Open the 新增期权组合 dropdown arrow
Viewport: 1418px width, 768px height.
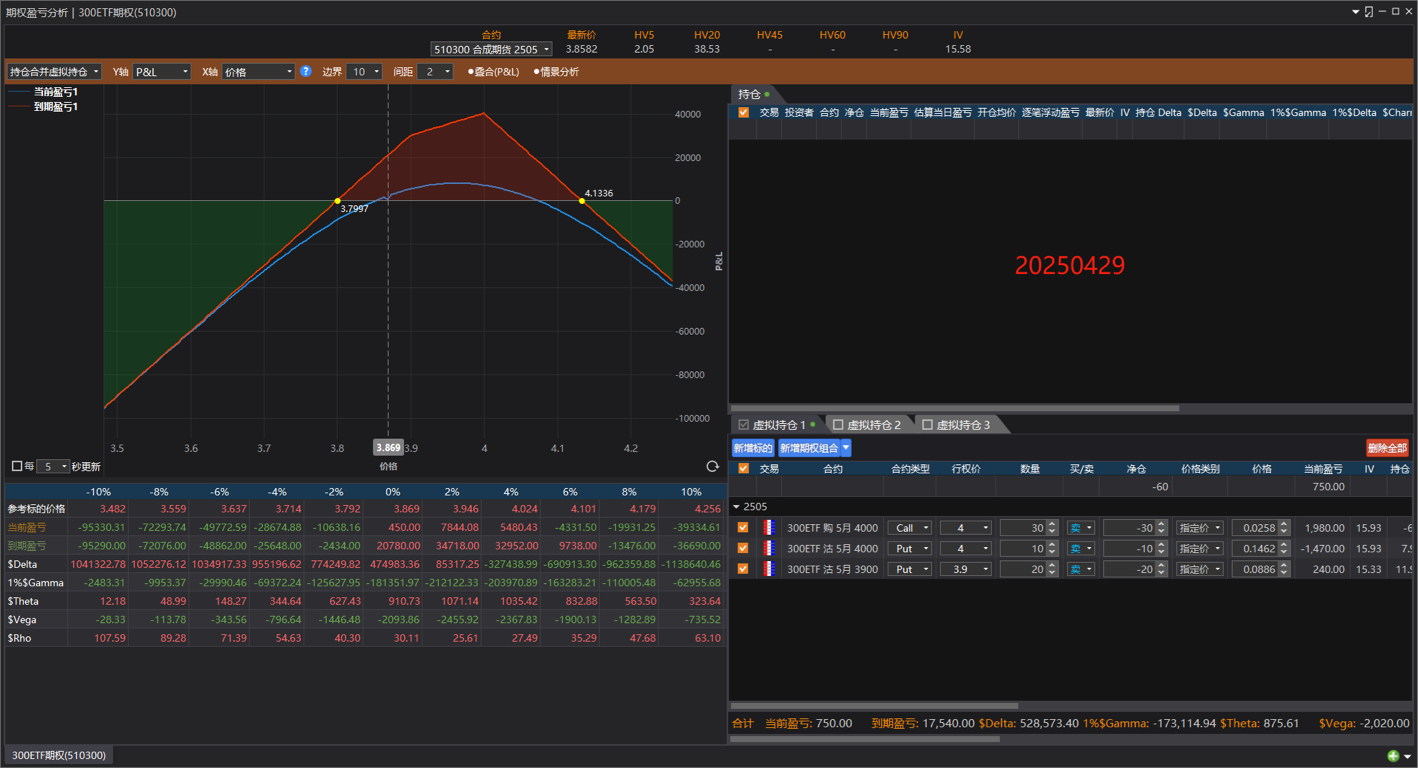click(x=846, y=448)
